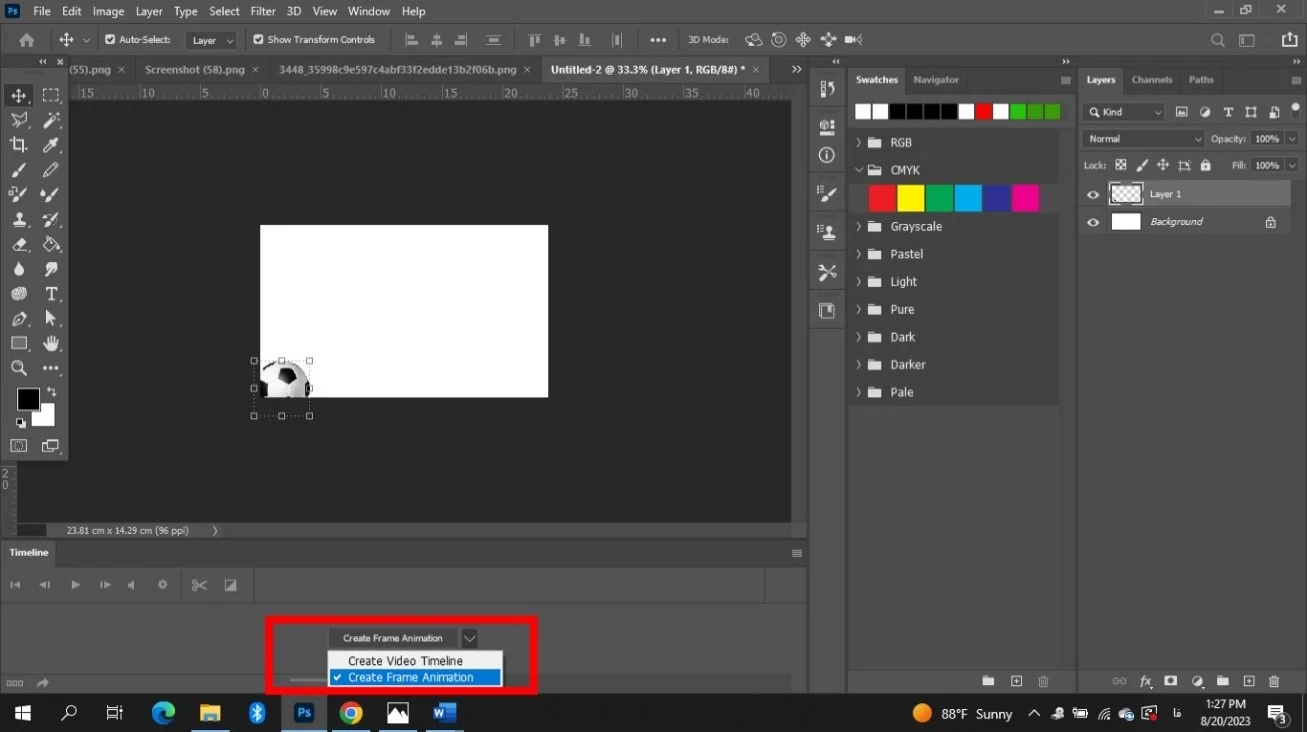Click the timeline mode dropdown arrow button

pos(470,638)
